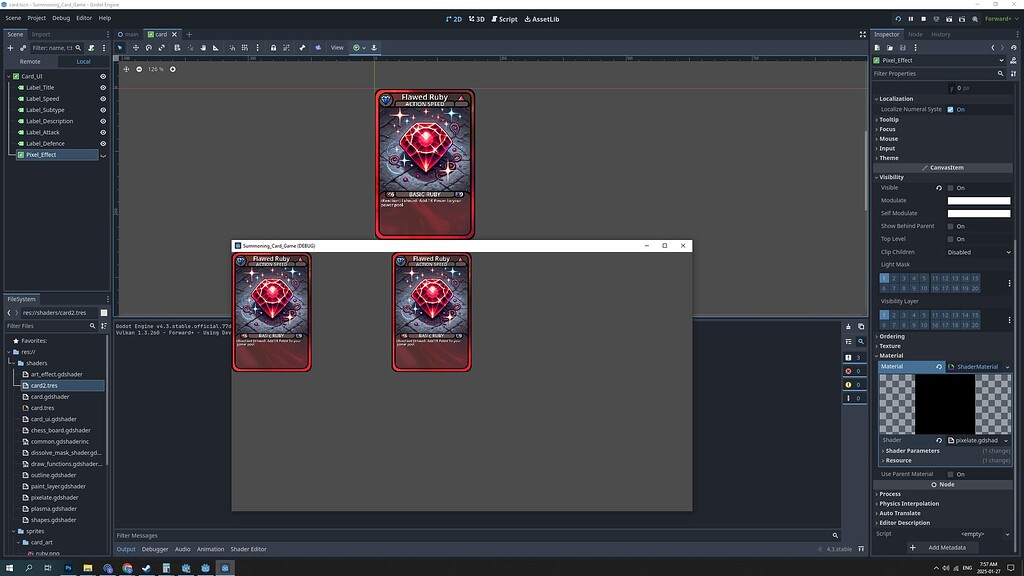Viewport: 1024px width, 576px height.
Task: Click Add Metadata at the Inspector bottom
Action: (x=945, y=547)
